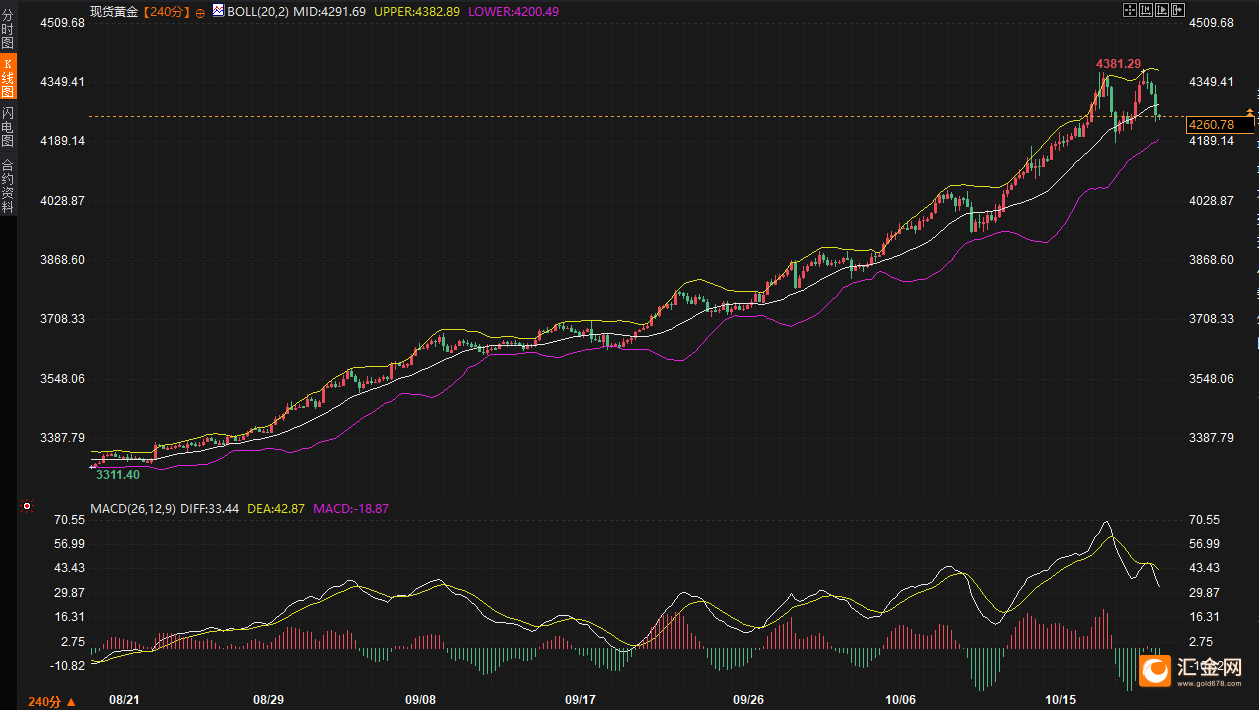Click the 3311.40 low price label
Image resolution: width=1259 pixels, height=710 pixels.
tap(117, 475)
